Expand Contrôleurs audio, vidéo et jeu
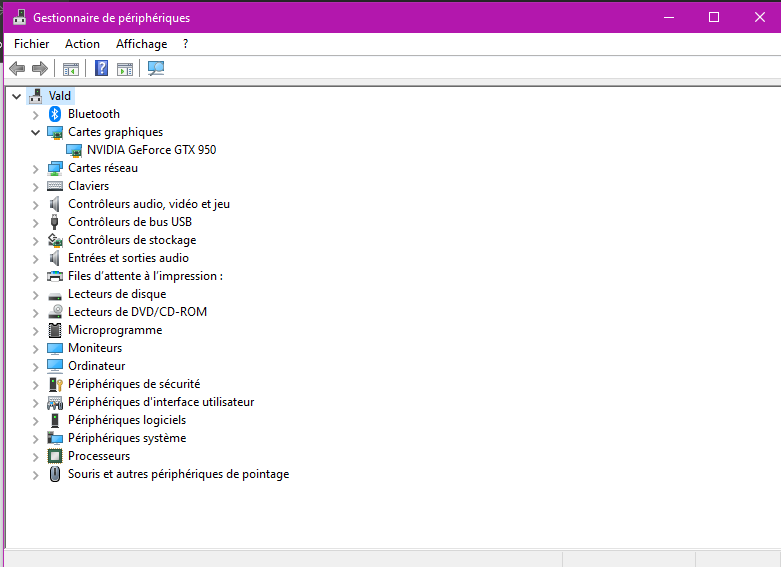Screen dimensions: 781x567 pyautogui.click(x=35, y=205)
